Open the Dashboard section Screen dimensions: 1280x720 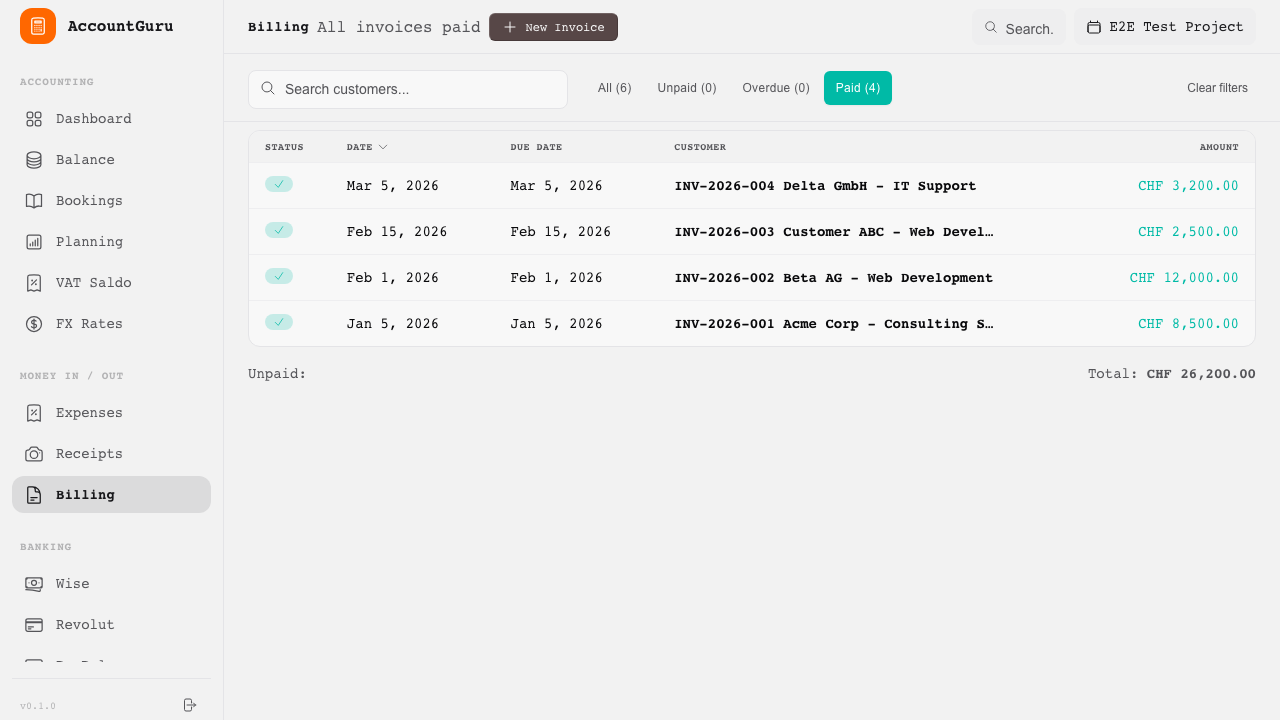(x=95, y=118)
